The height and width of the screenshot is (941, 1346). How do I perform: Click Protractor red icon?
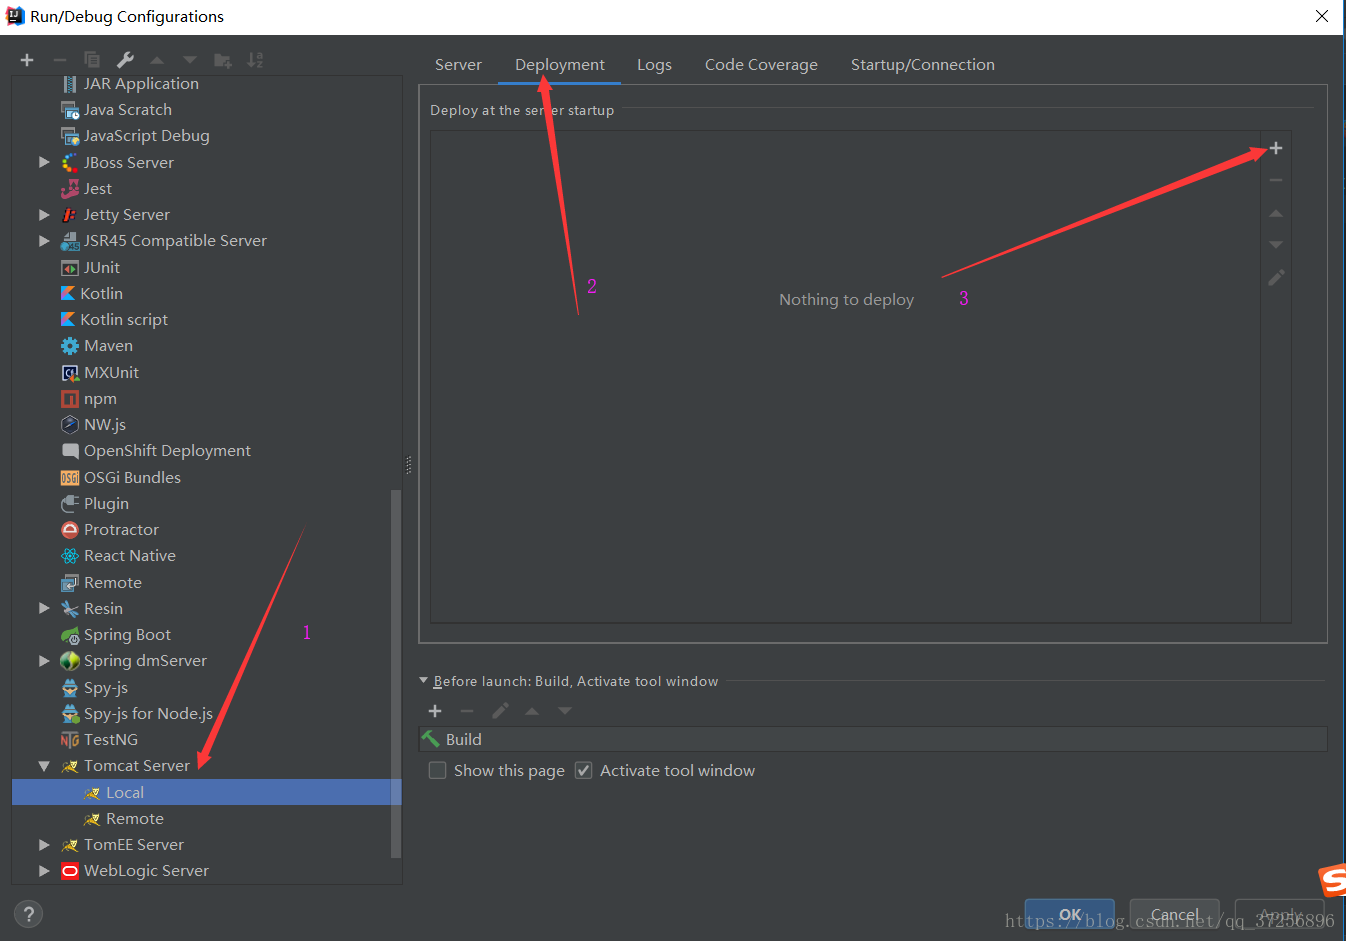click(x=70, y=530)
